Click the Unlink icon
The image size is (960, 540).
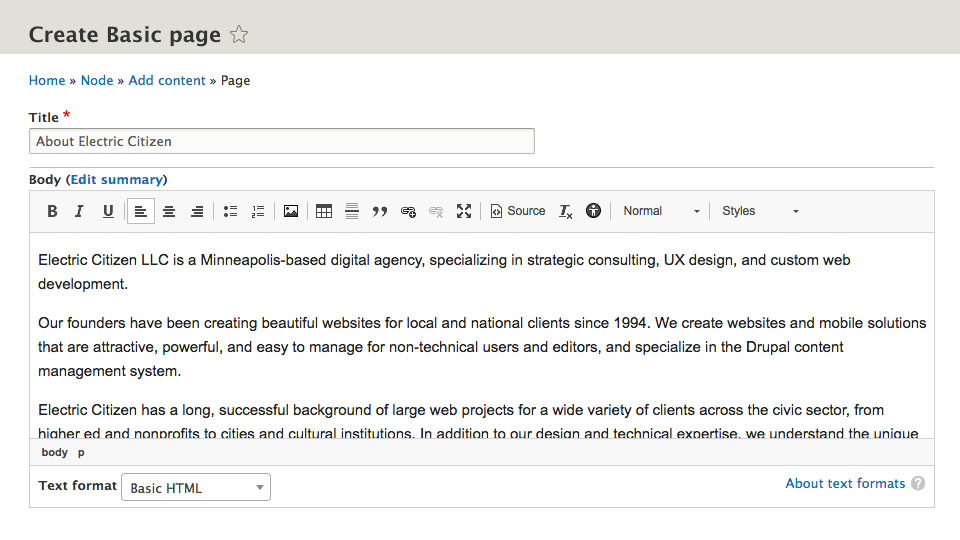(x=436, y=211)
